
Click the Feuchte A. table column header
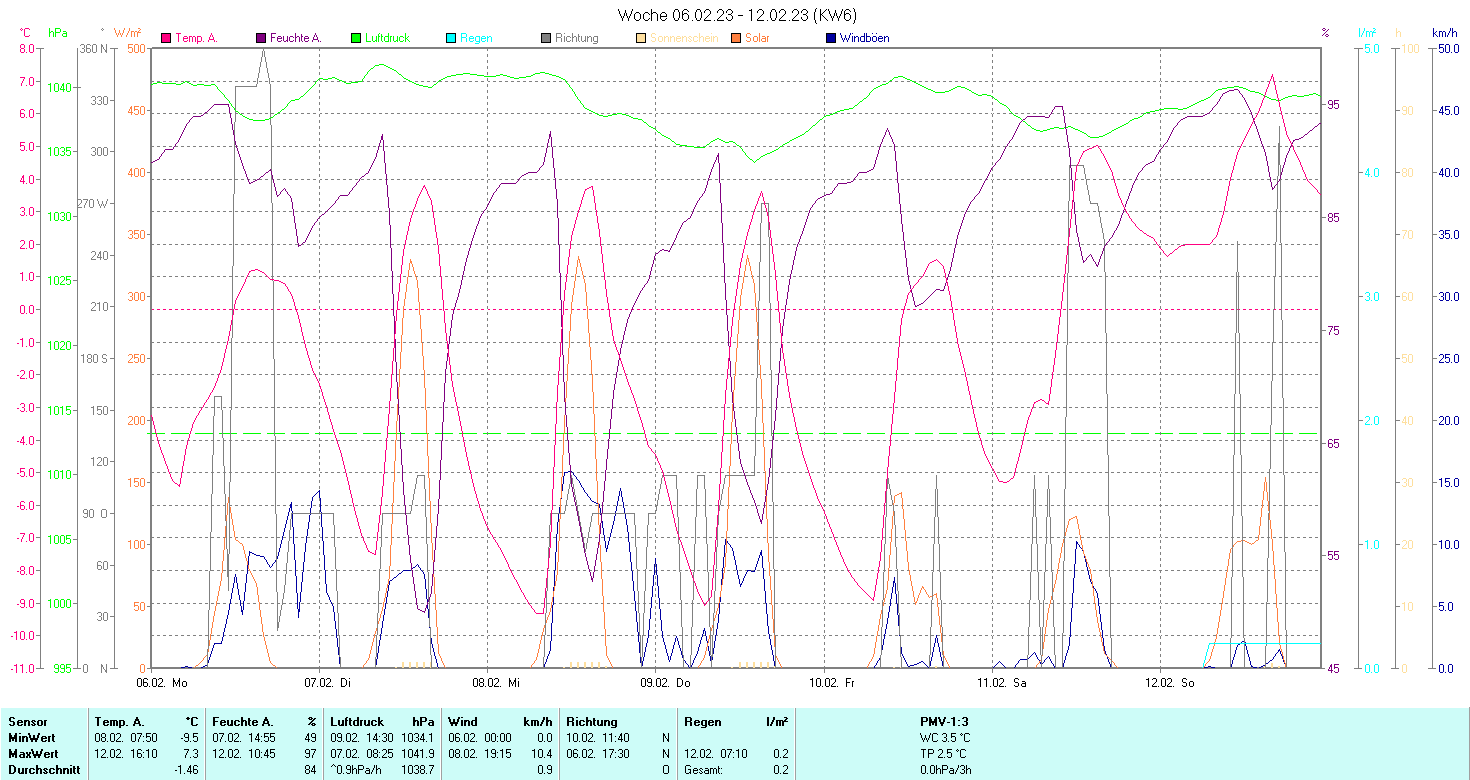tap(243, 721)
